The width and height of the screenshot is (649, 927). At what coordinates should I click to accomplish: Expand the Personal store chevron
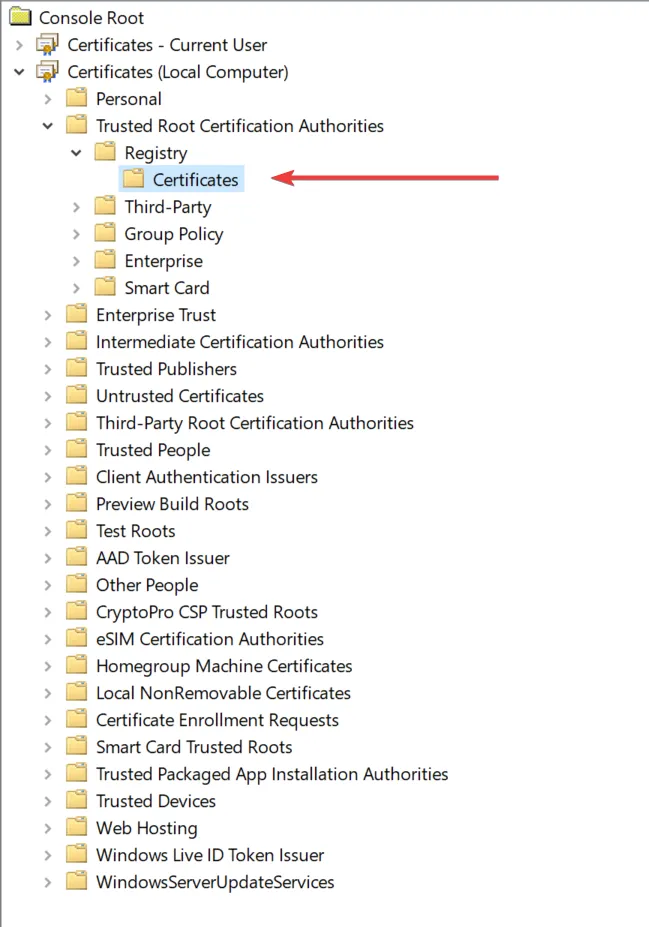pyautogui.click(x=48, y=99)
